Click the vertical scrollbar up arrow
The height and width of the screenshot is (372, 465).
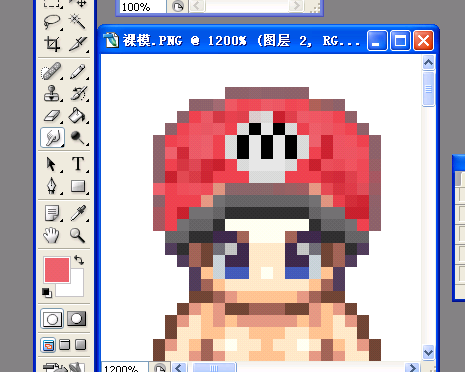428,62
